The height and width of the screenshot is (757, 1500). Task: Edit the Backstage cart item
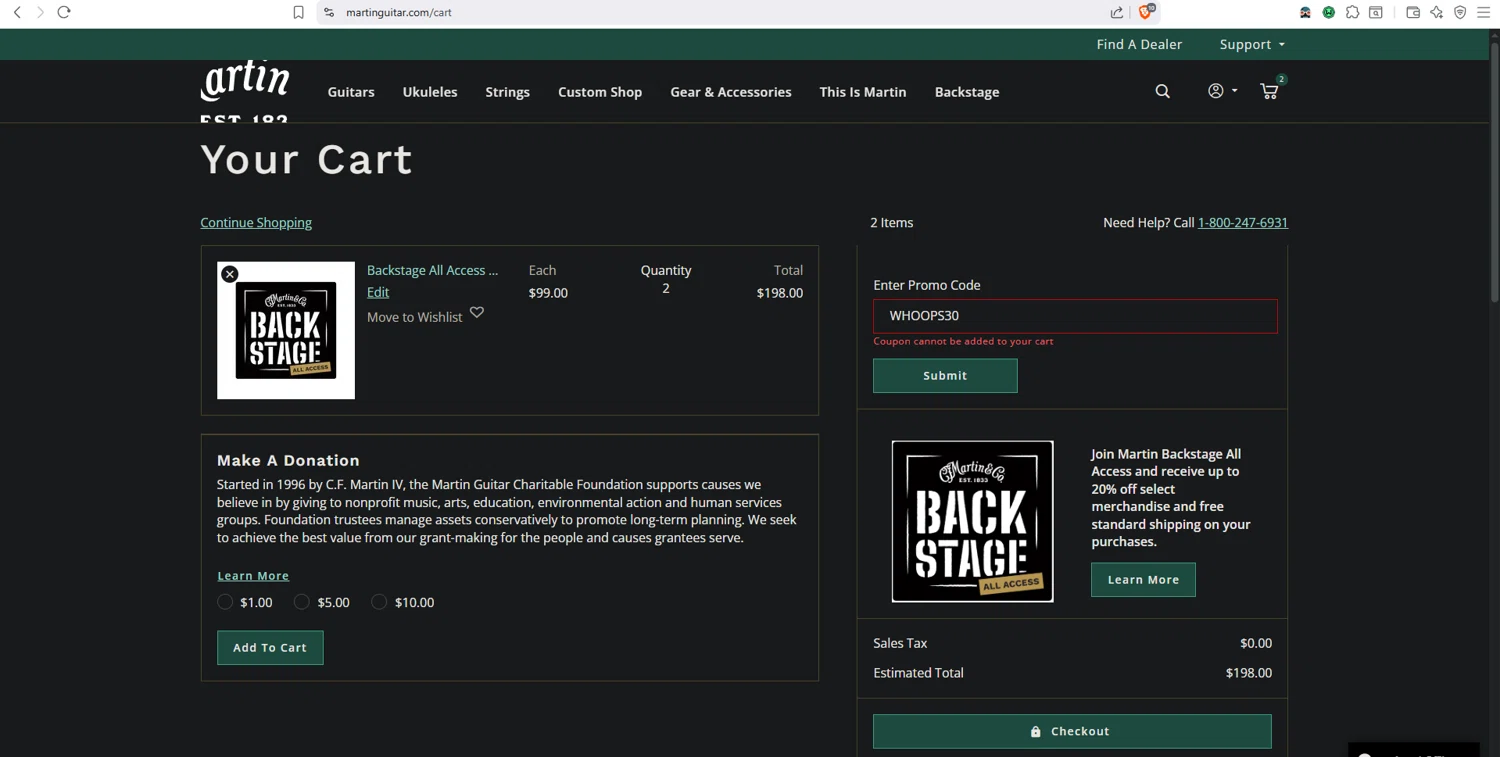click(x=378, y=292)
